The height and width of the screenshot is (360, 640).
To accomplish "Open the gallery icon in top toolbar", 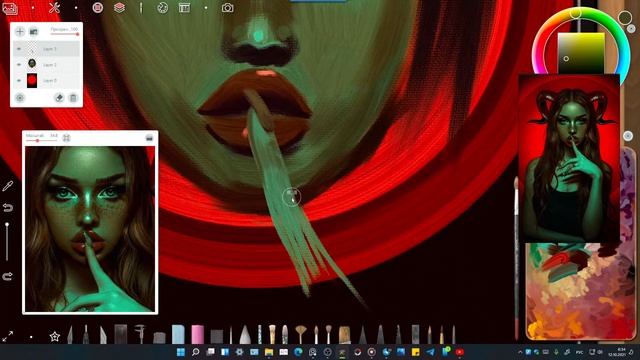I will click(10, 8).
